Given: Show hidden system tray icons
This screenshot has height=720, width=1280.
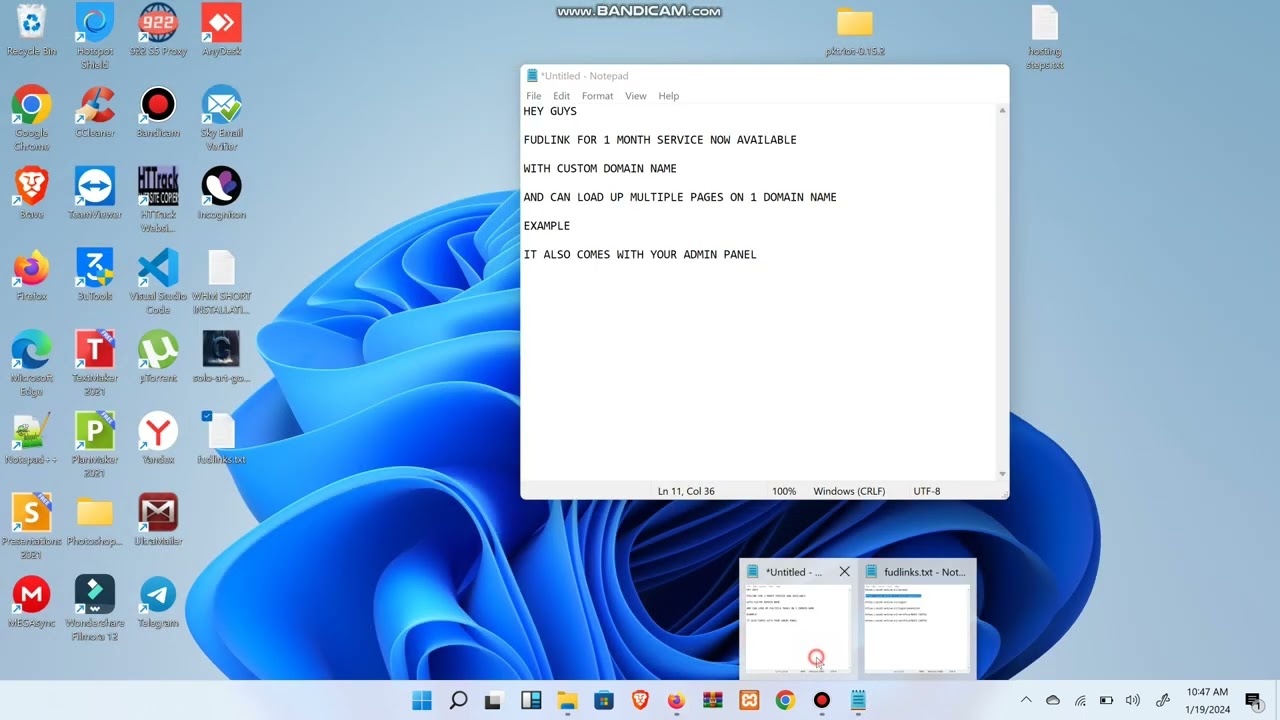Looking at the screenshot, I should click(1026, 700).
